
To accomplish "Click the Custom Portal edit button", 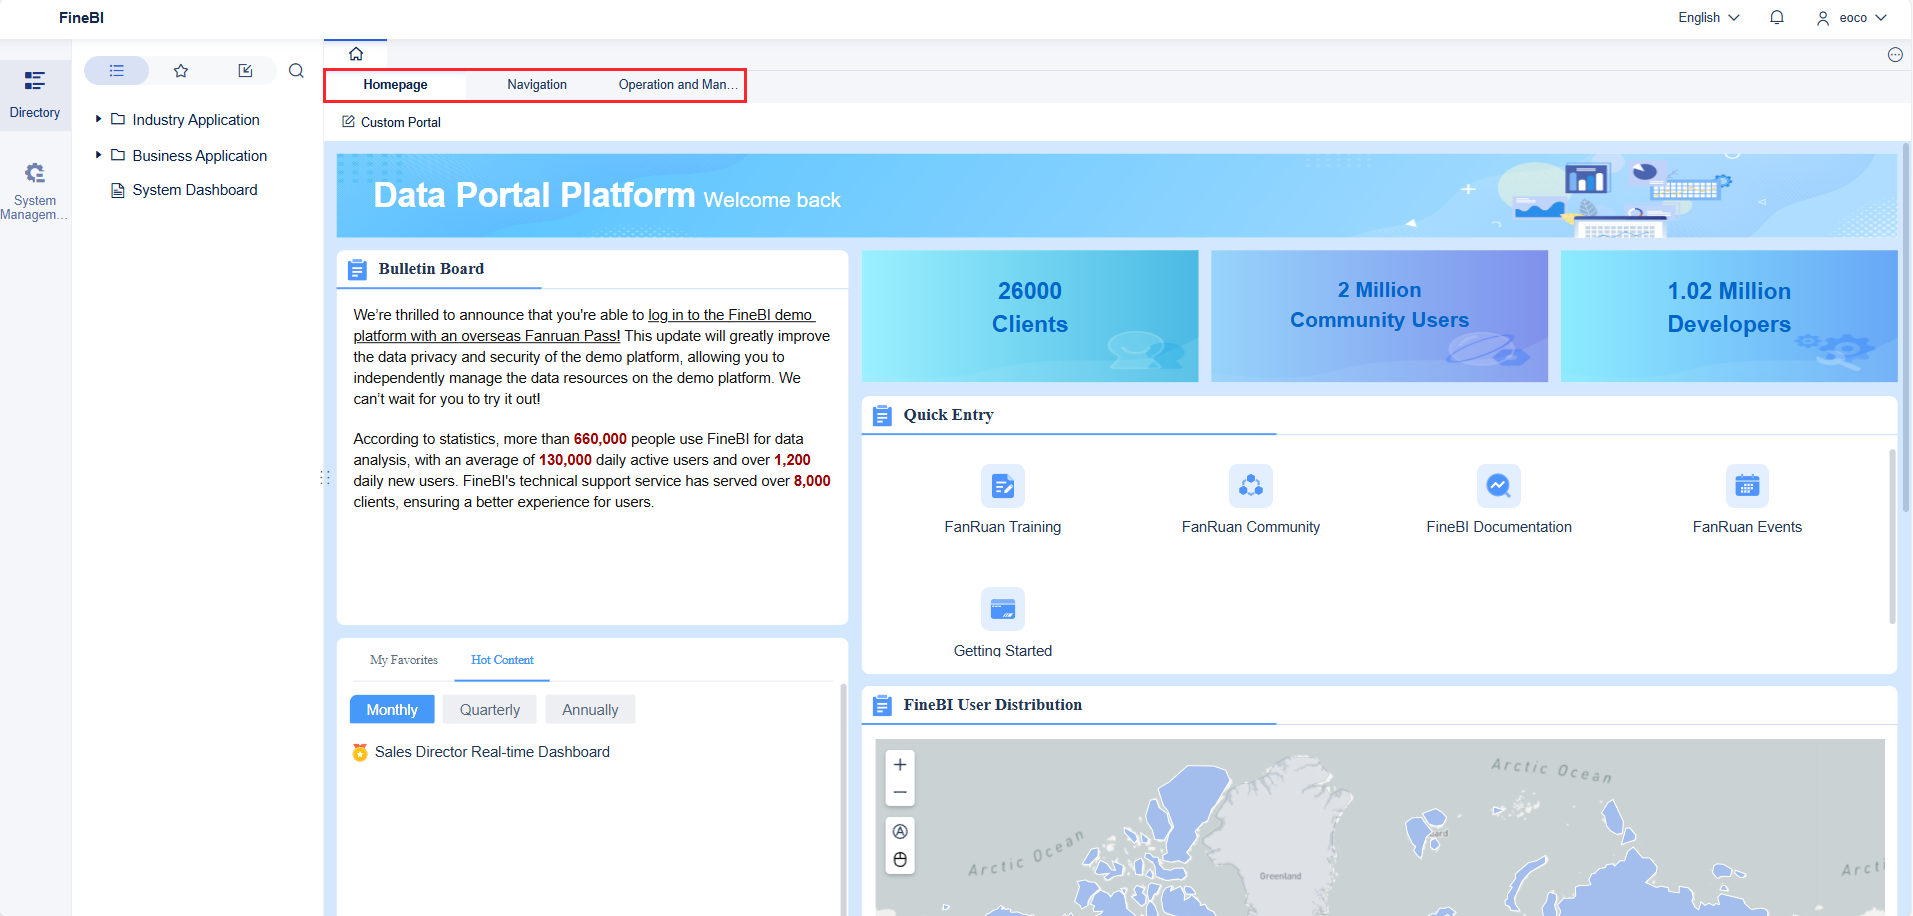I will point(391,122).
